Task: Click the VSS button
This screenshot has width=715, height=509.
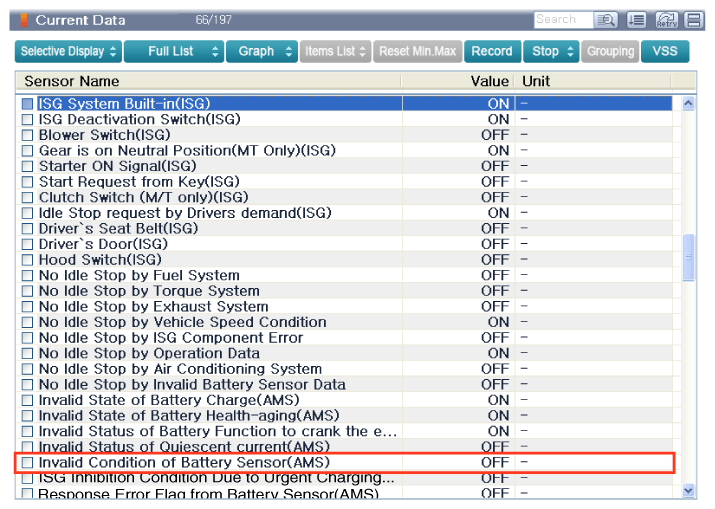Action: [664, 51]
